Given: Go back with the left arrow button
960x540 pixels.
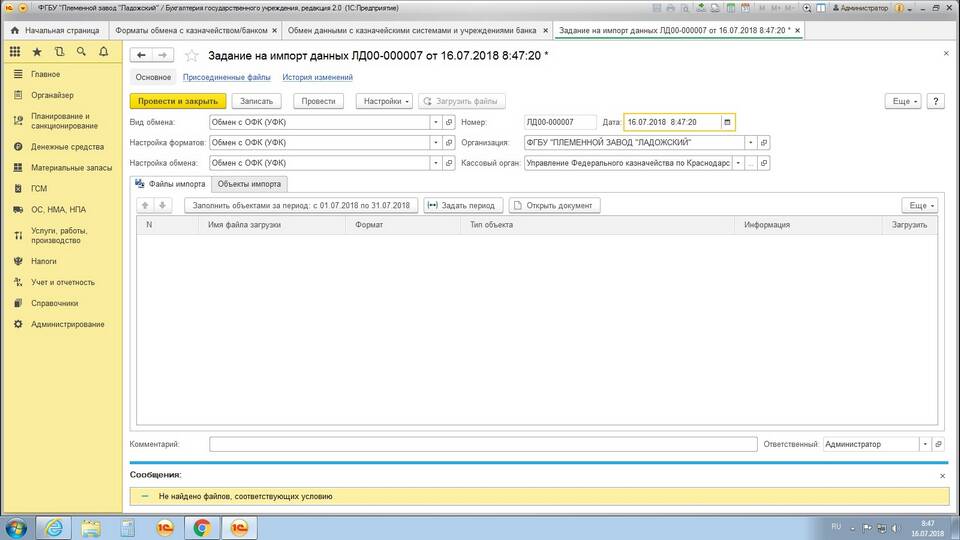Looking at the screenshot, I should pyautogui.click(x=141, y=55).
